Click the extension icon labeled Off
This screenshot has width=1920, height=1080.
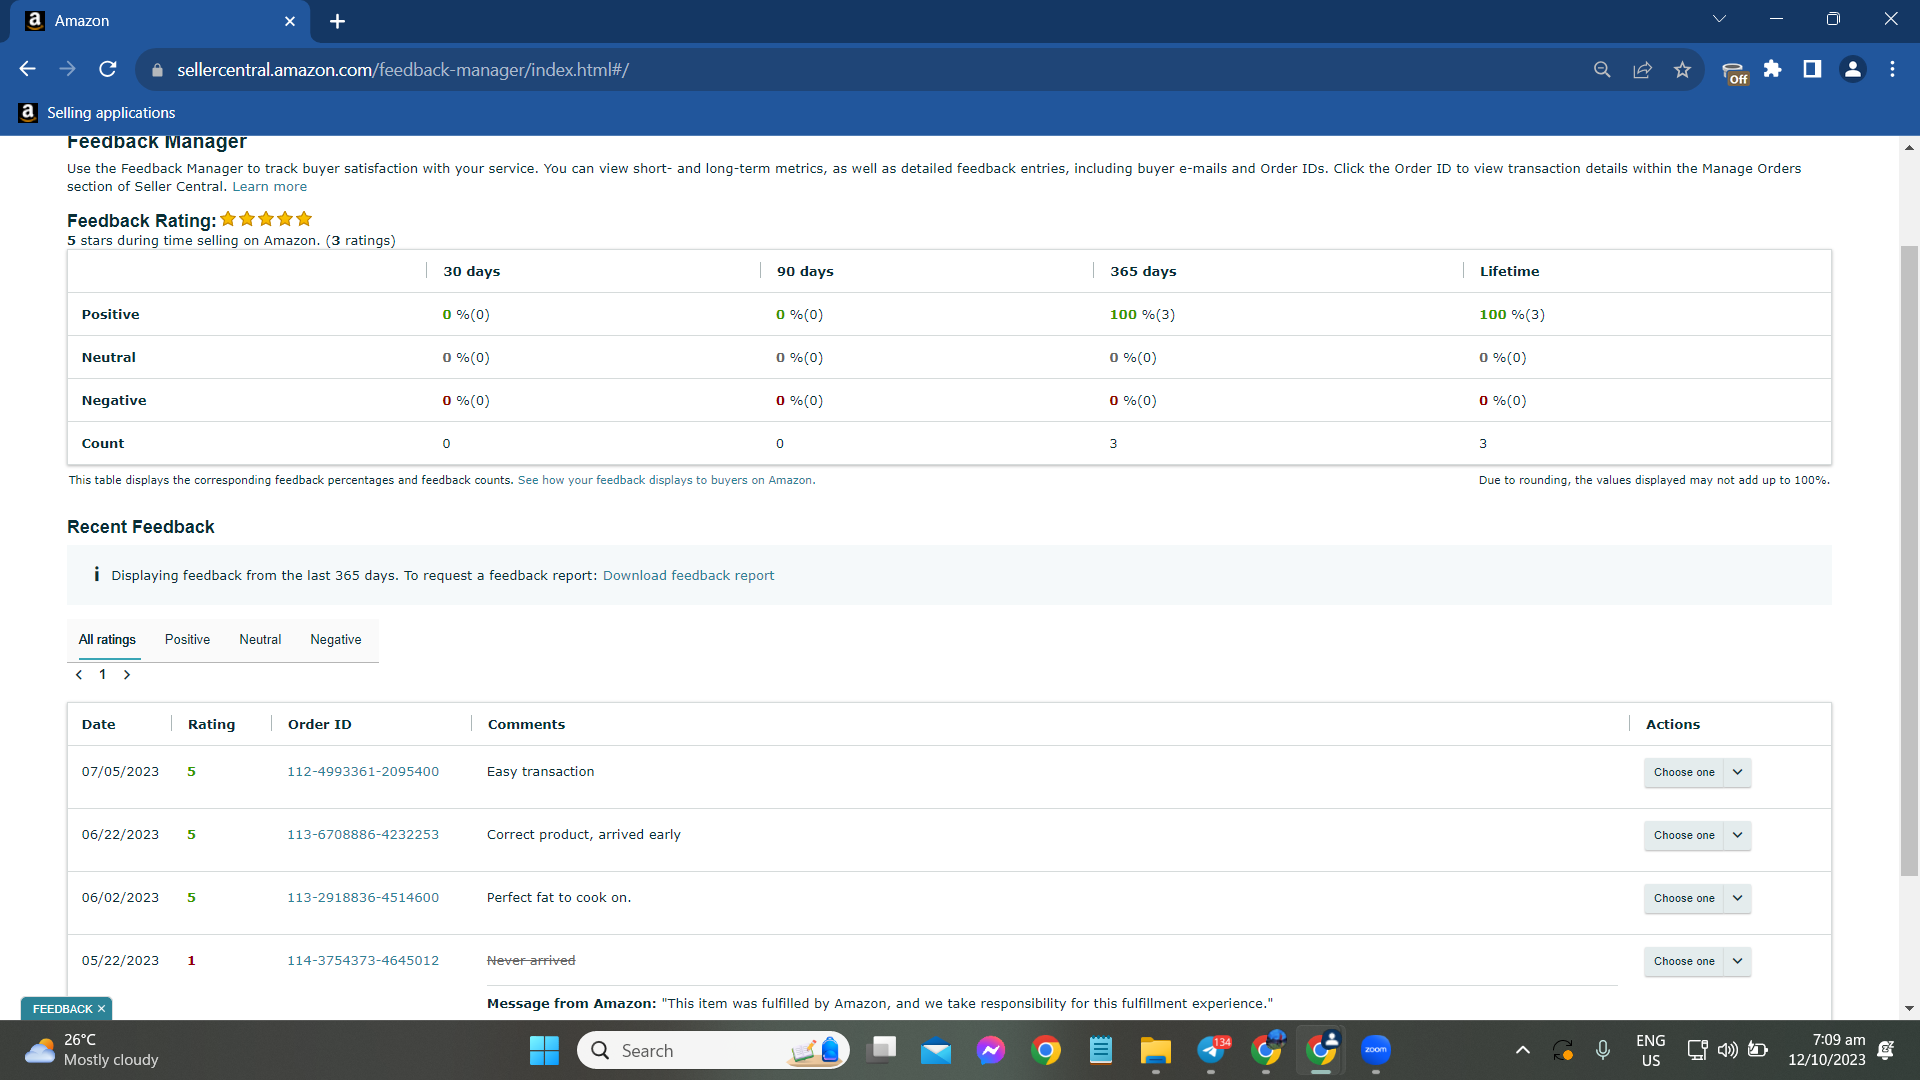pyautogui.click(x=1734, y=71)
